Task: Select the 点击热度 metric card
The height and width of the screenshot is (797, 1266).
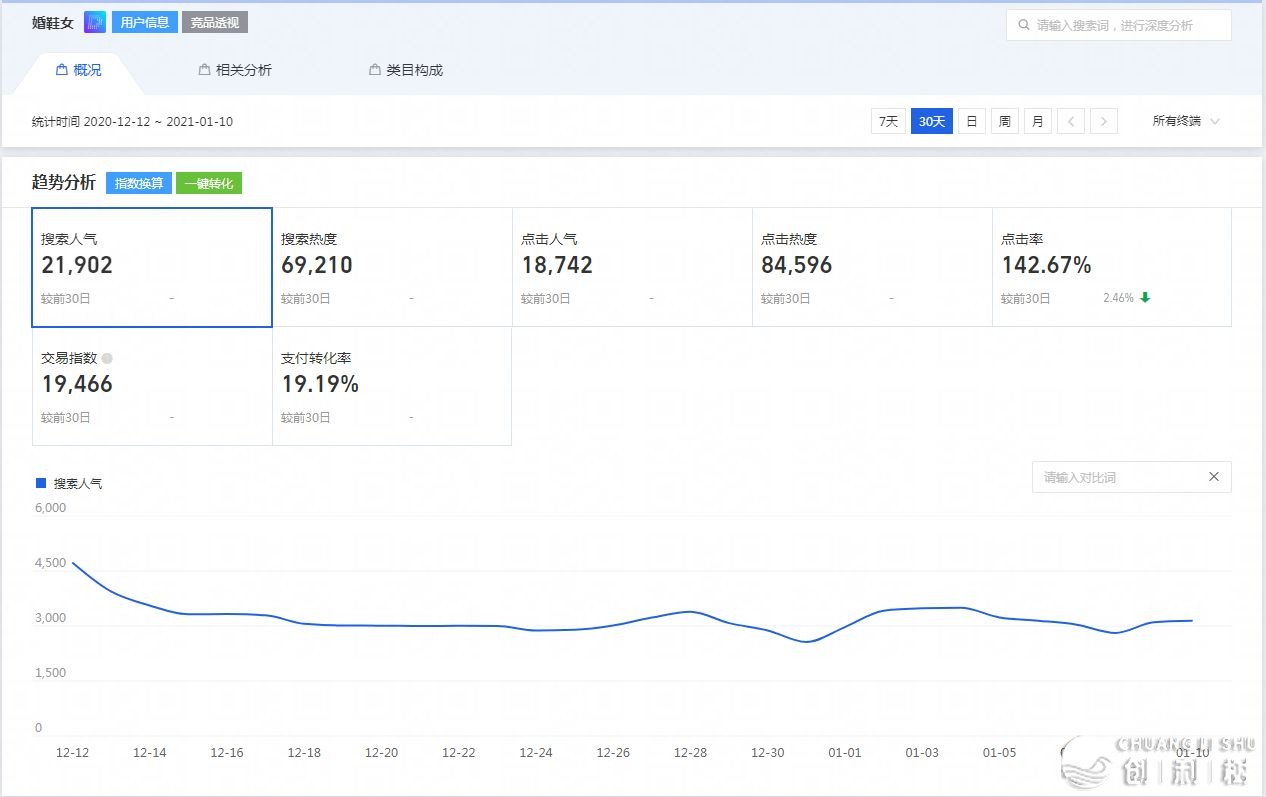Action: [872, 267]
